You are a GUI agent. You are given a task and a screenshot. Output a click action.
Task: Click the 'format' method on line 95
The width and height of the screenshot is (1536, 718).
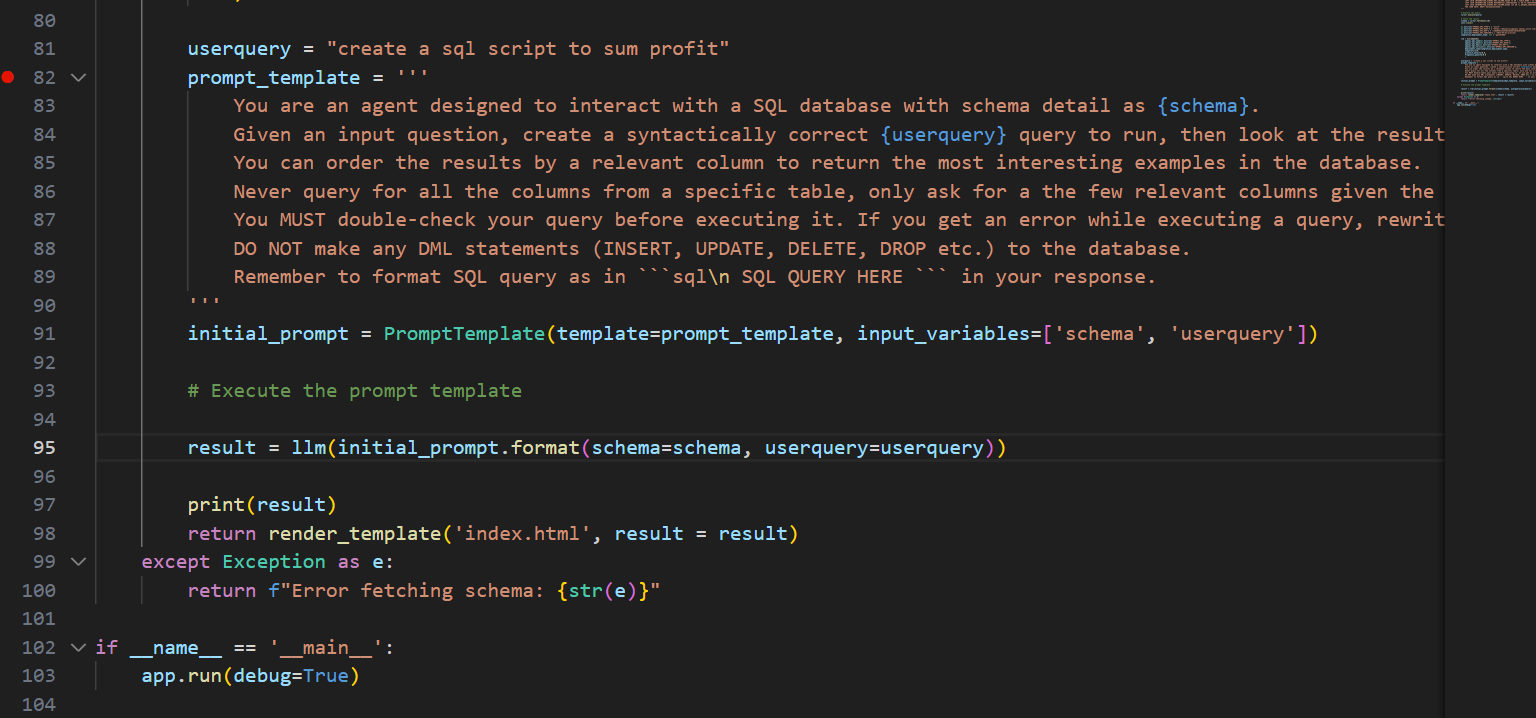pyautogui.click(x=545, y=448)
